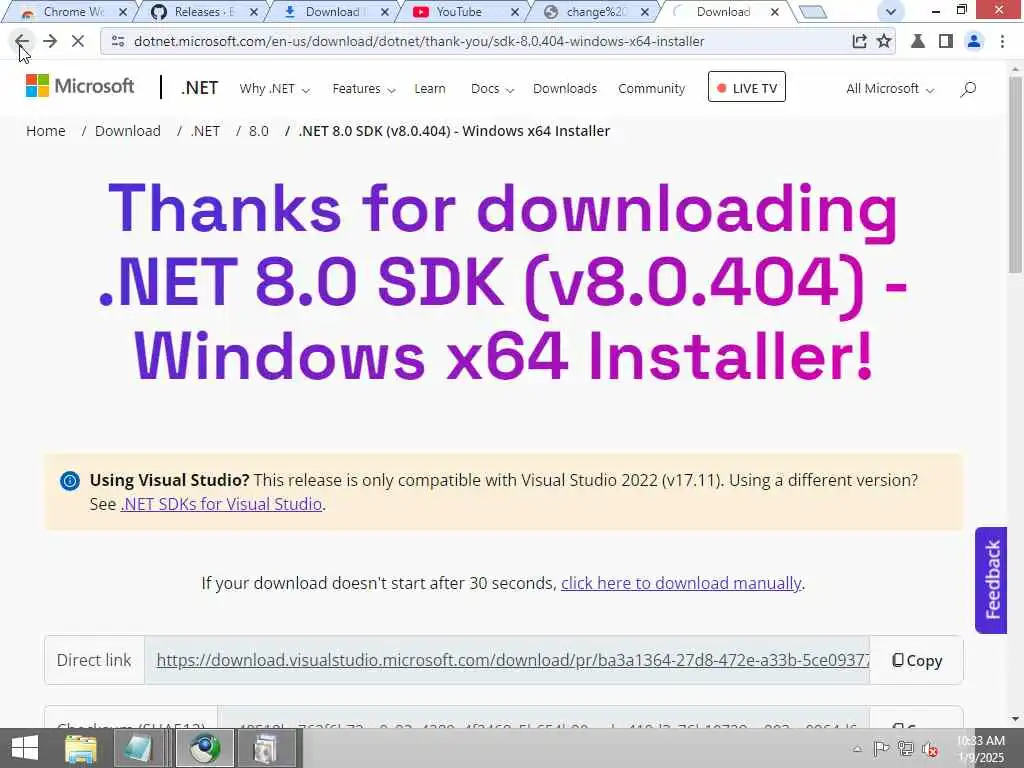Expand the Docs menu
Image resolution: width=1024 pixels, height=768 pixels.
coord(492,88)
